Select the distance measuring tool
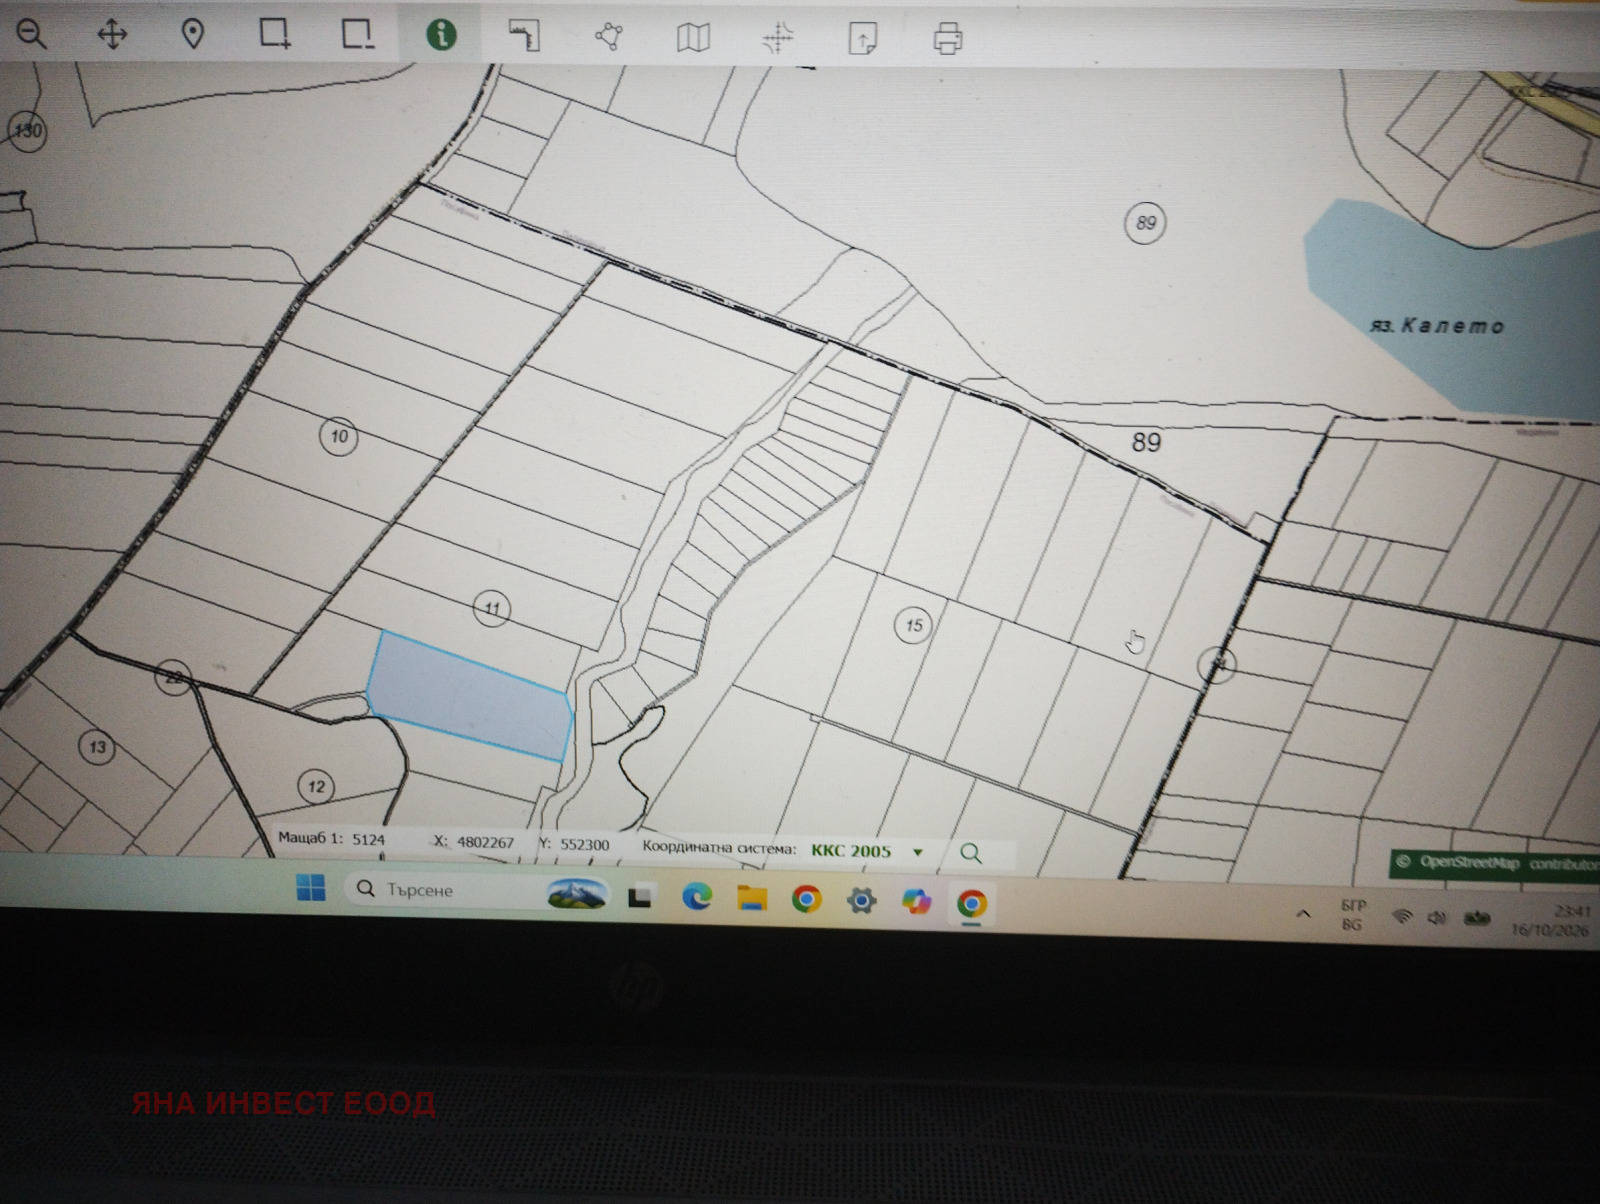Viewport: 1600px width, 1204px height. (524, 37)
